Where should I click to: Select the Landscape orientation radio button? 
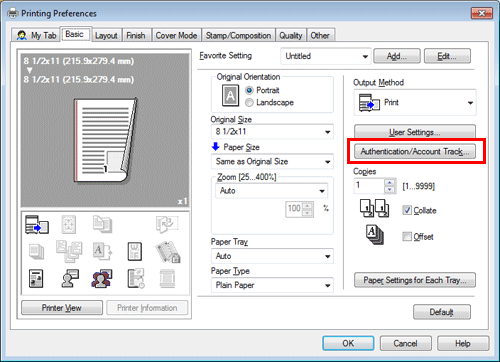pyautogui.click(x=249, y=103)
